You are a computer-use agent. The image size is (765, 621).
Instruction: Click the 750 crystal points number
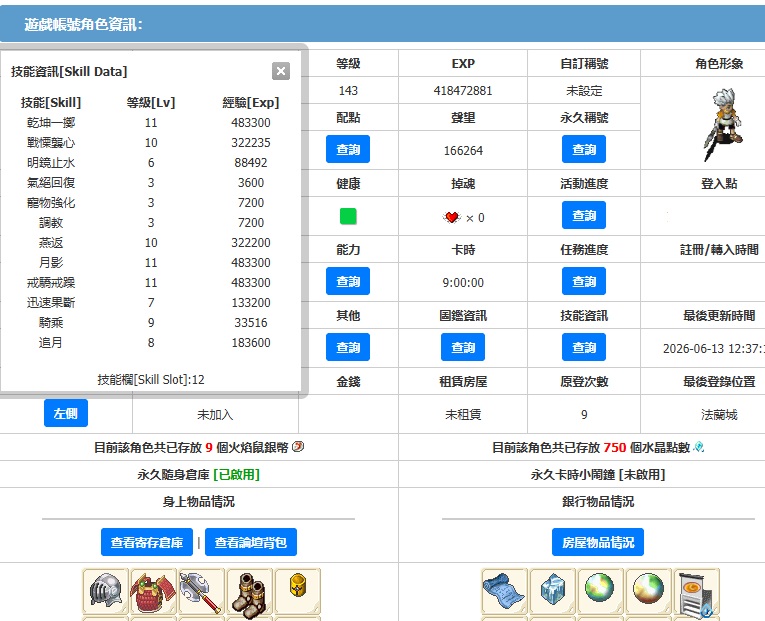click(615, 447)
